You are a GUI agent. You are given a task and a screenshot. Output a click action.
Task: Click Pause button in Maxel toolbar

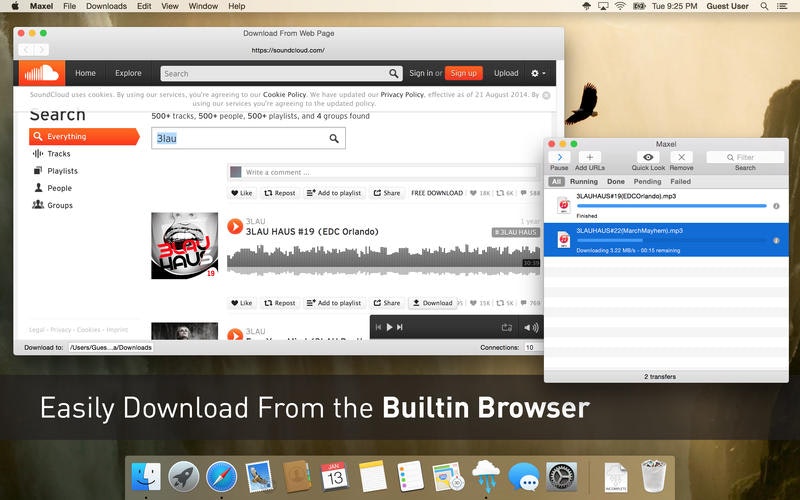[559, 157]
